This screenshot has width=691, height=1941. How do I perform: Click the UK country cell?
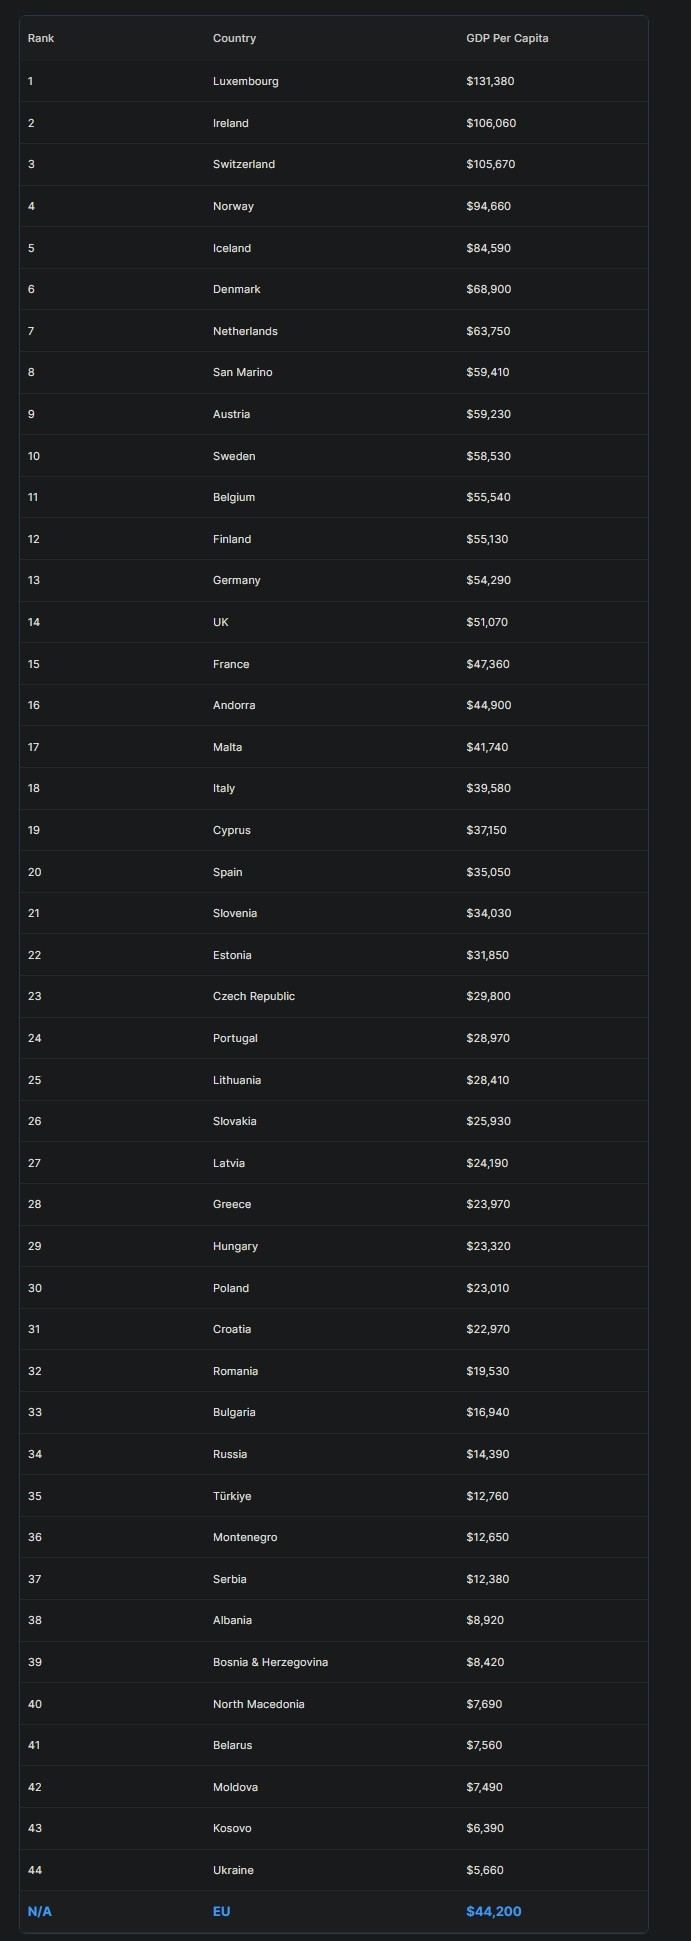tap(221, 622)
